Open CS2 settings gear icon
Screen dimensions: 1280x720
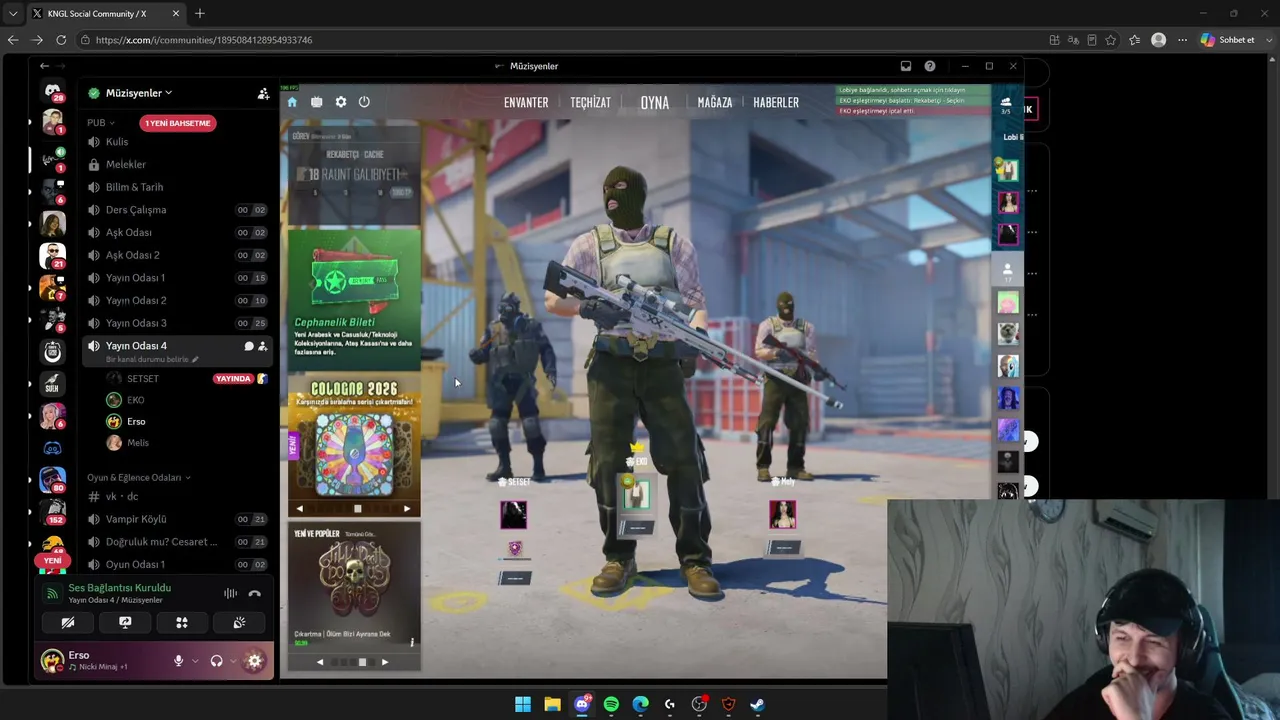click(341, 102)
